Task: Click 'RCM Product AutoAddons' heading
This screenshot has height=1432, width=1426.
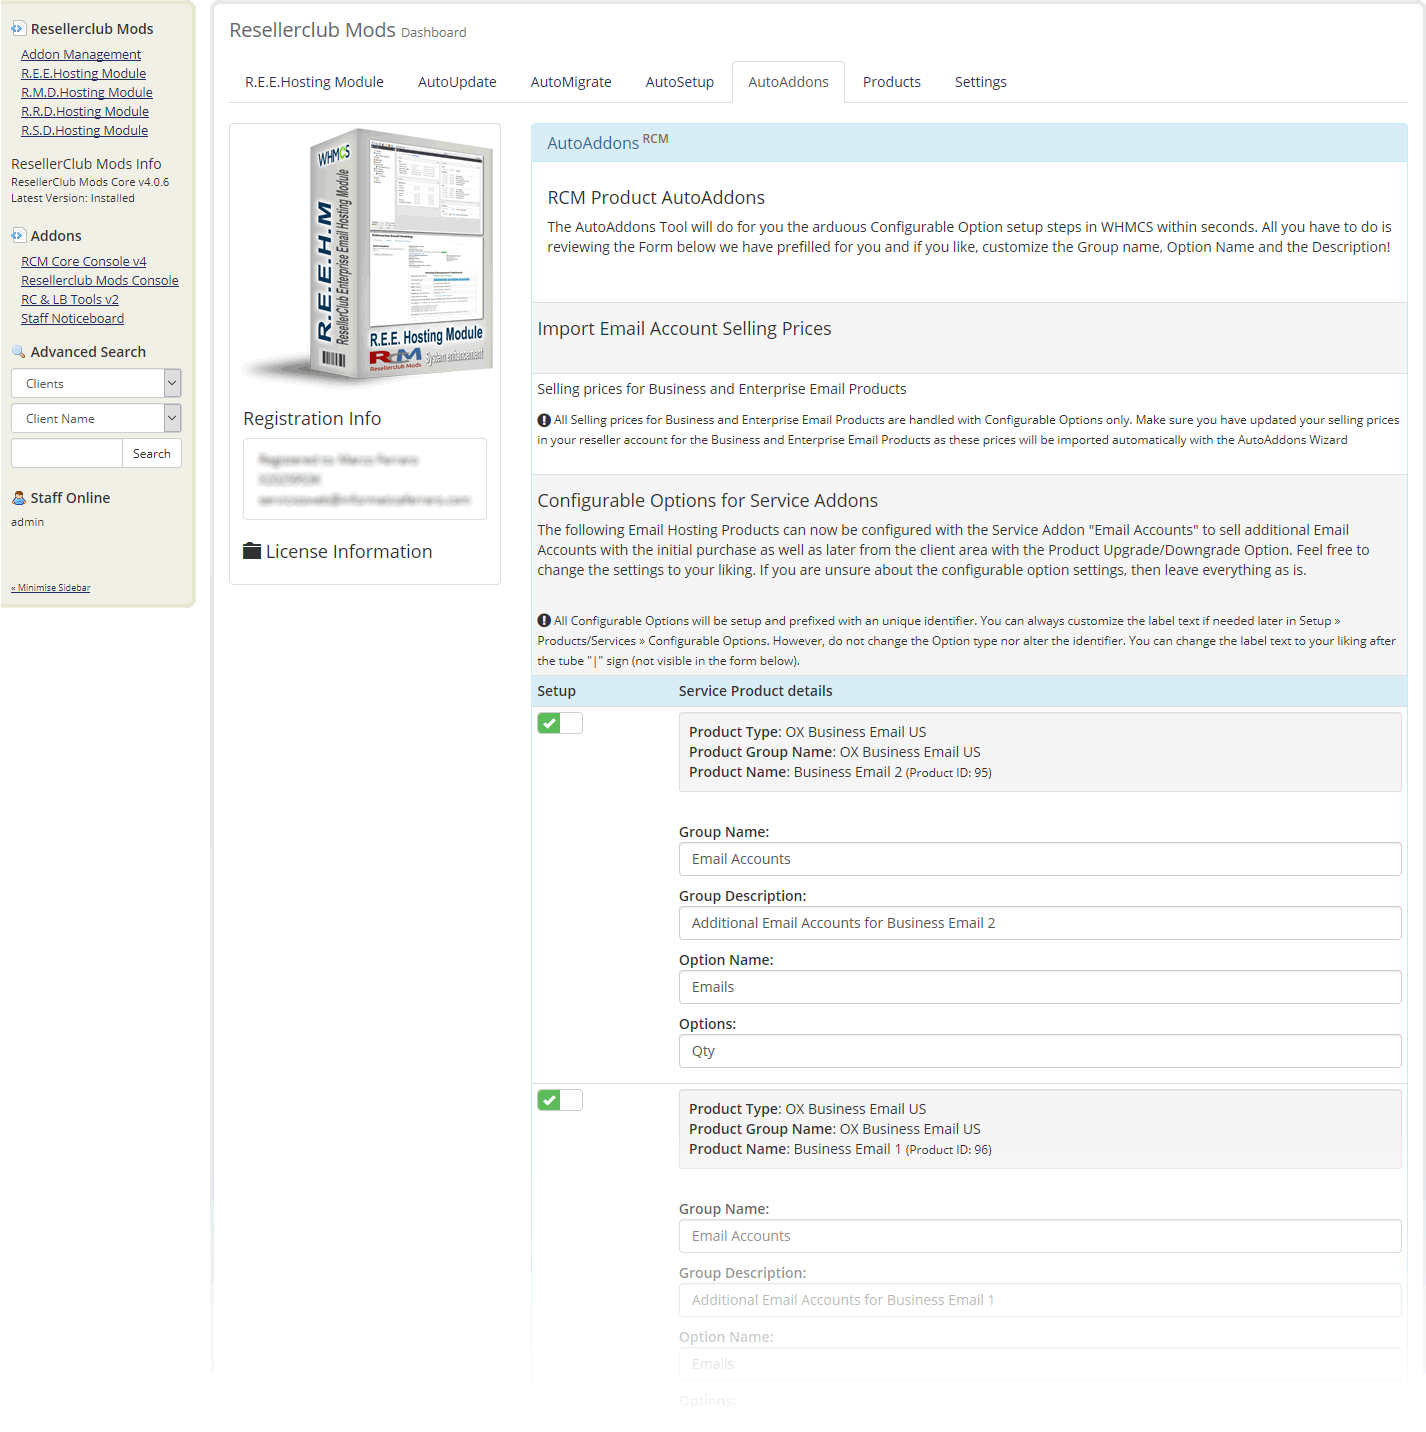Action: (x=656, y=198)
